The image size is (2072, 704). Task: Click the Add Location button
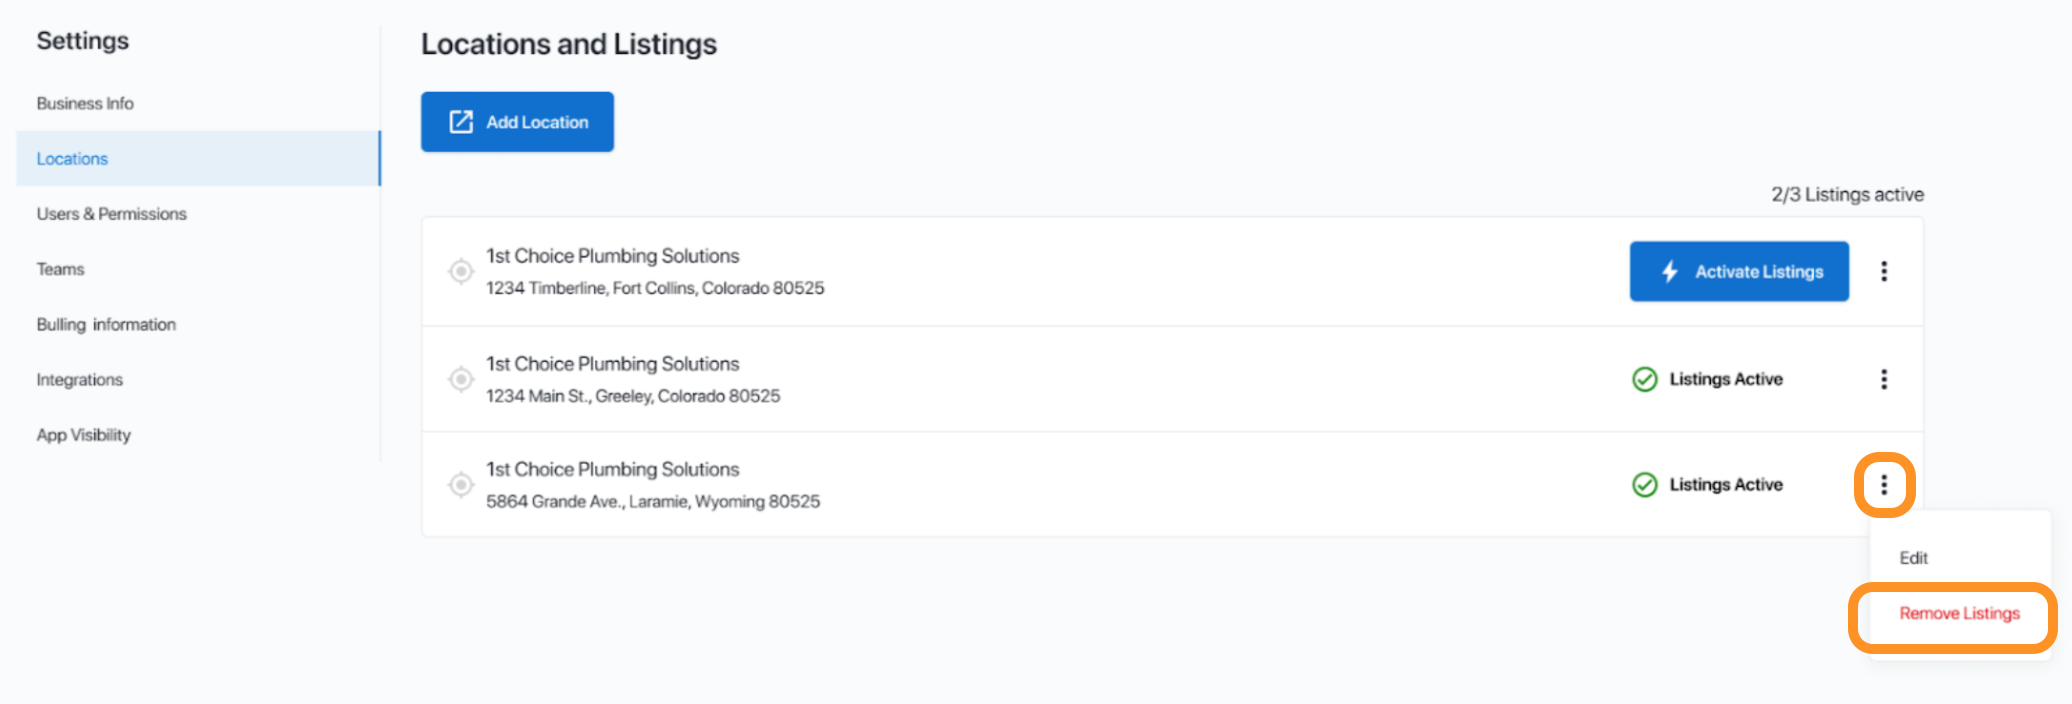pos(517,122)
